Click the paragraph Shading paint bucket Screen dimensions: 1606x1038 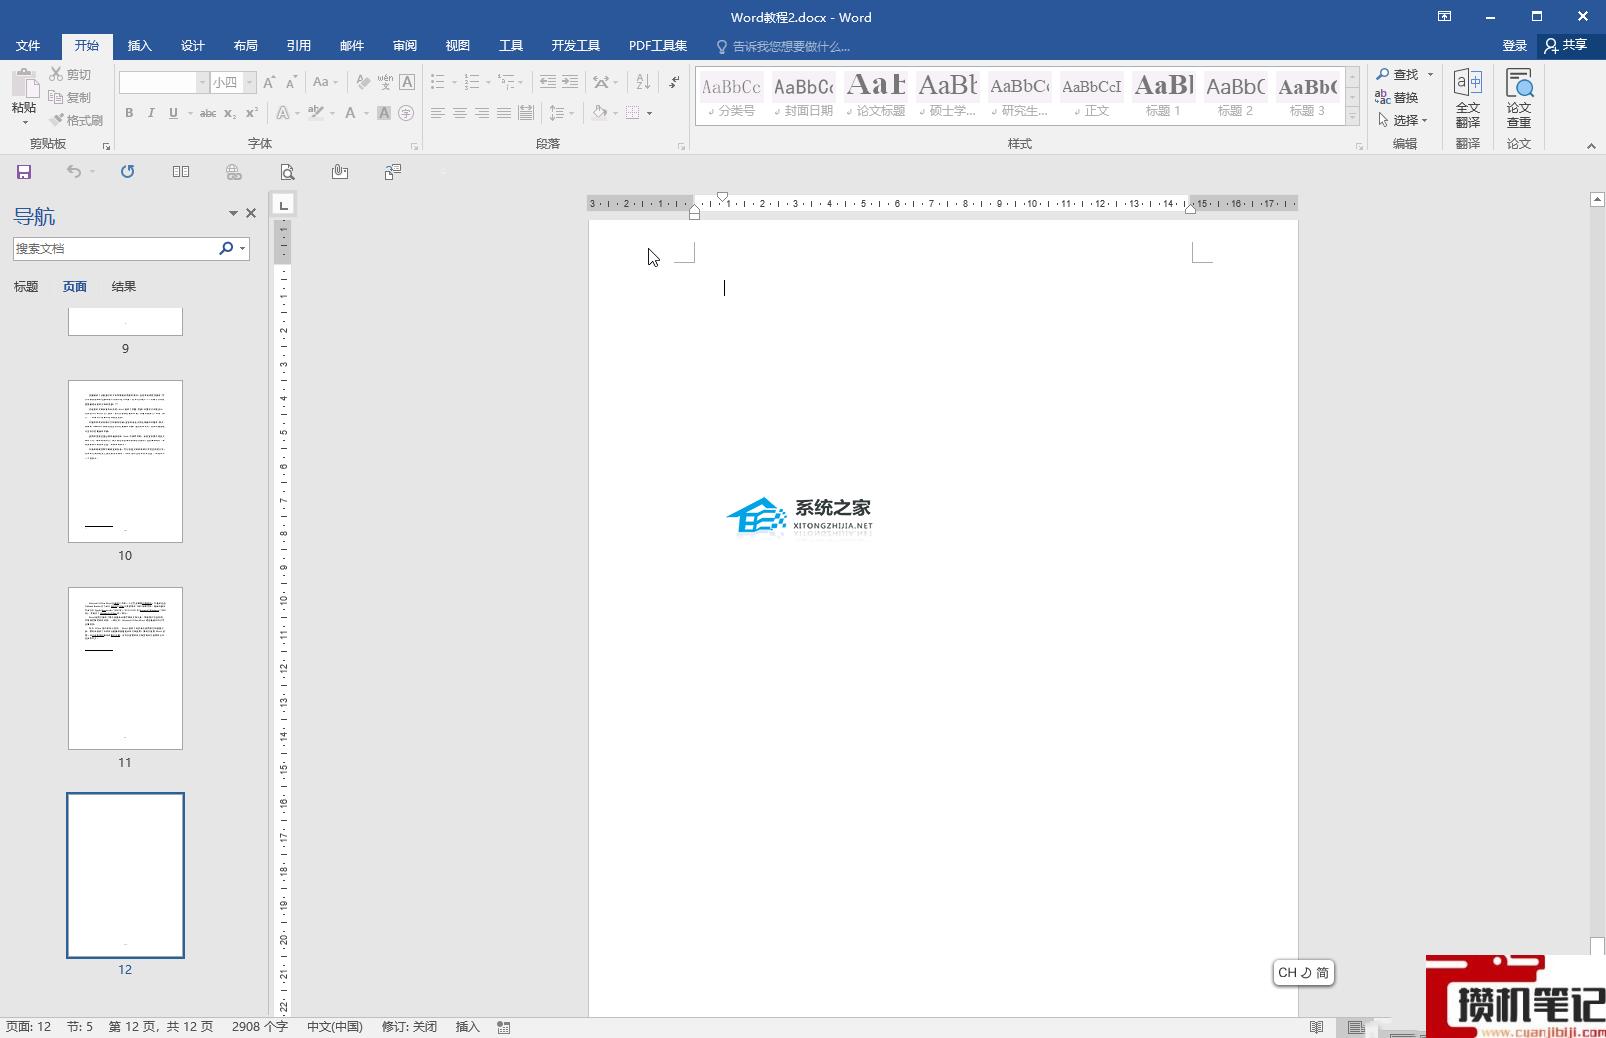tap(599, 113)
